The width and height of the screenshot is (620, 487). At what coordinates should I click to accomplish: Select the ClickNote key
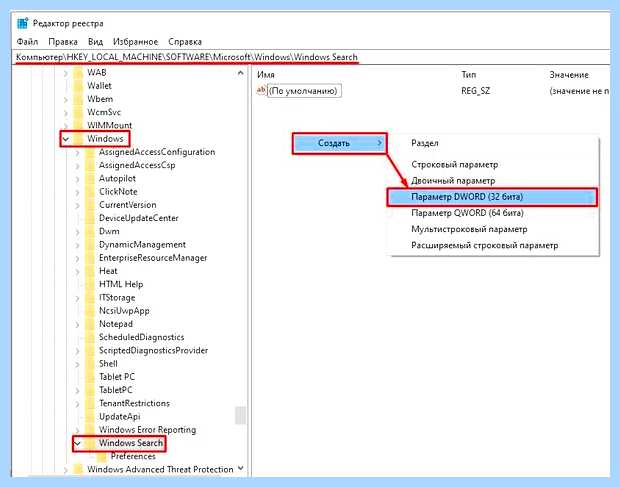tap(118, 192)
